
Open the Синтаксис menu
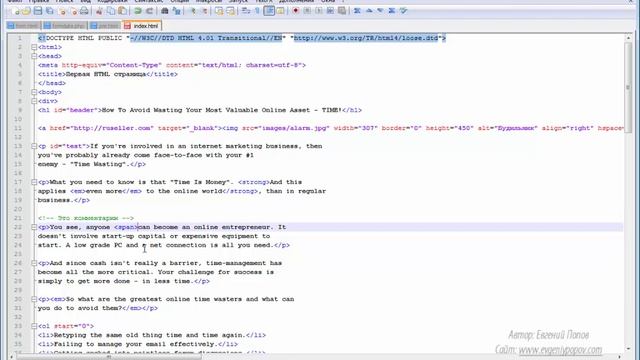tap(149, 1)
